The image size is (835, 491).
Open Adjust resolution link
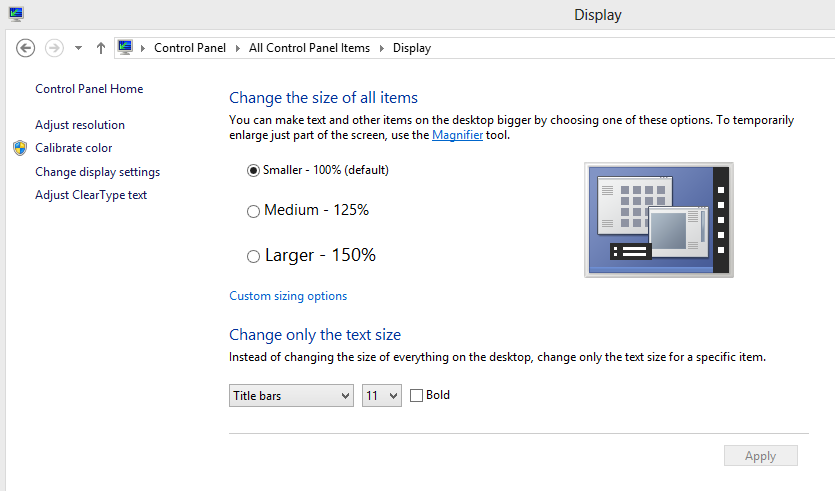pyautogui.click(x=80, y=125)
